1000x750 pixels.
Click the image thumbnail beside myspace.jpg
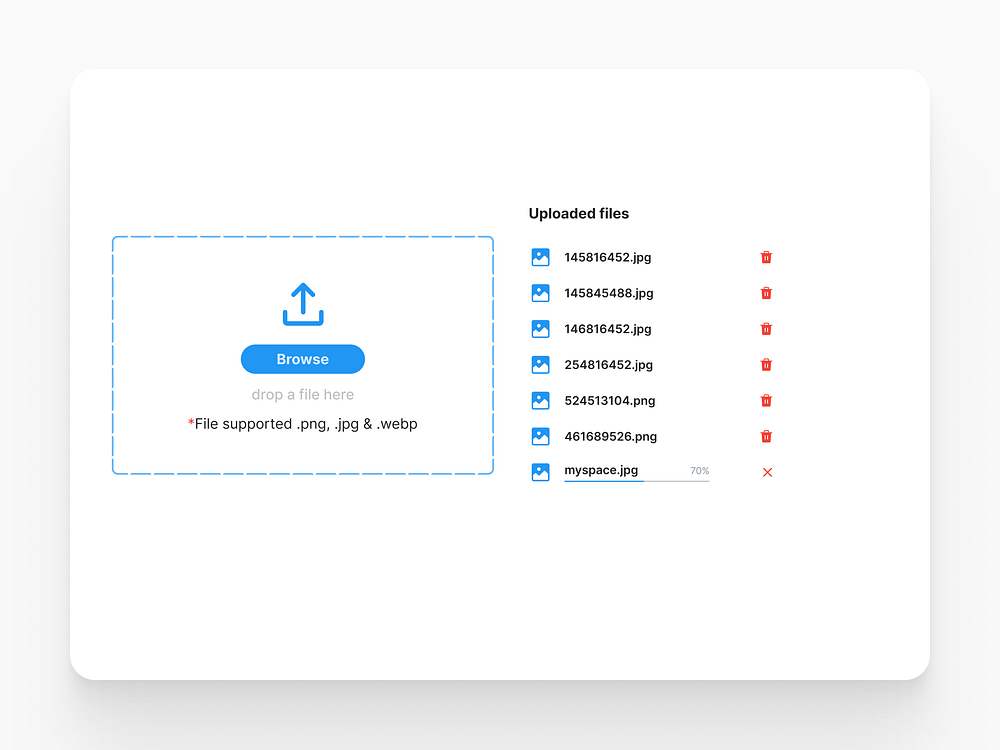tap(541, 471)
